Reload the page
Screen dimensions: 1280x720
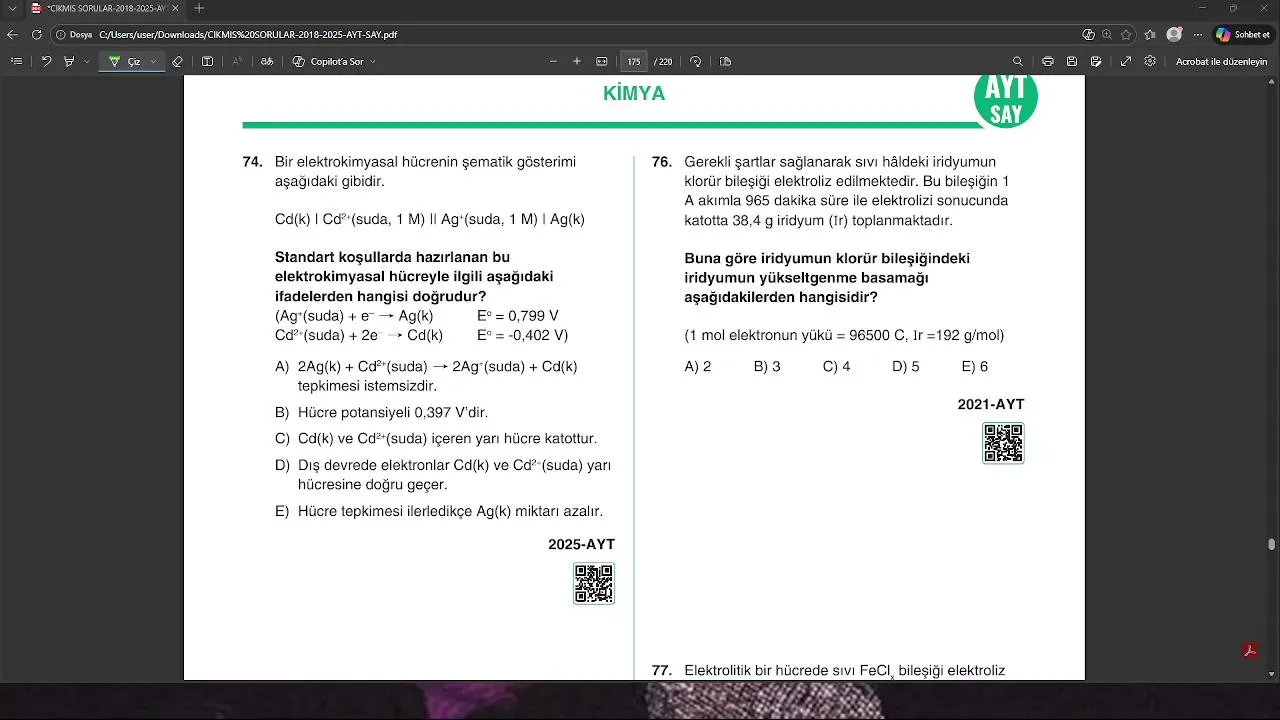pyautogui.click(x=37, y=34)
